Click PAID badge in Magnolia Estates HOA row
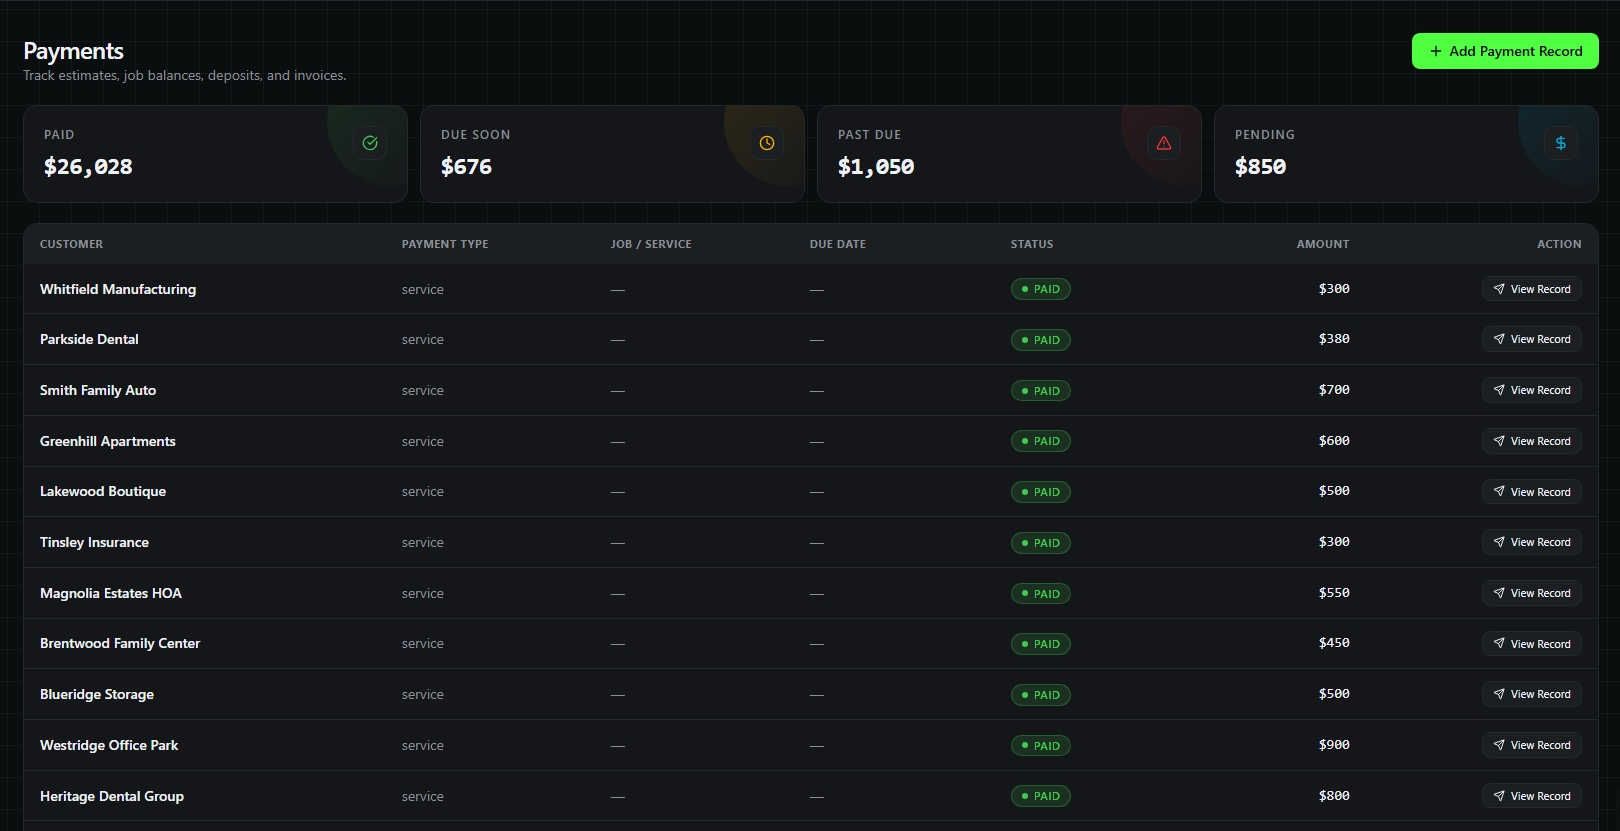This screenshot has width=1620, height=831. click(1040, 594)
